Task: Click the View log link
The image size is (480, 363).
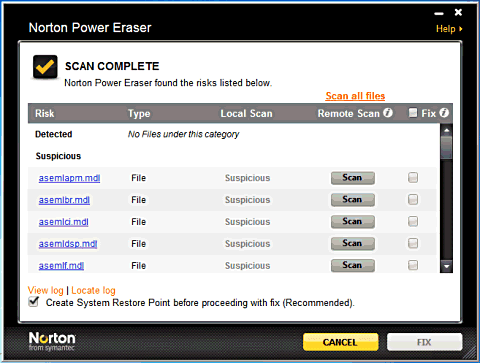Action: tap(46, 290)
